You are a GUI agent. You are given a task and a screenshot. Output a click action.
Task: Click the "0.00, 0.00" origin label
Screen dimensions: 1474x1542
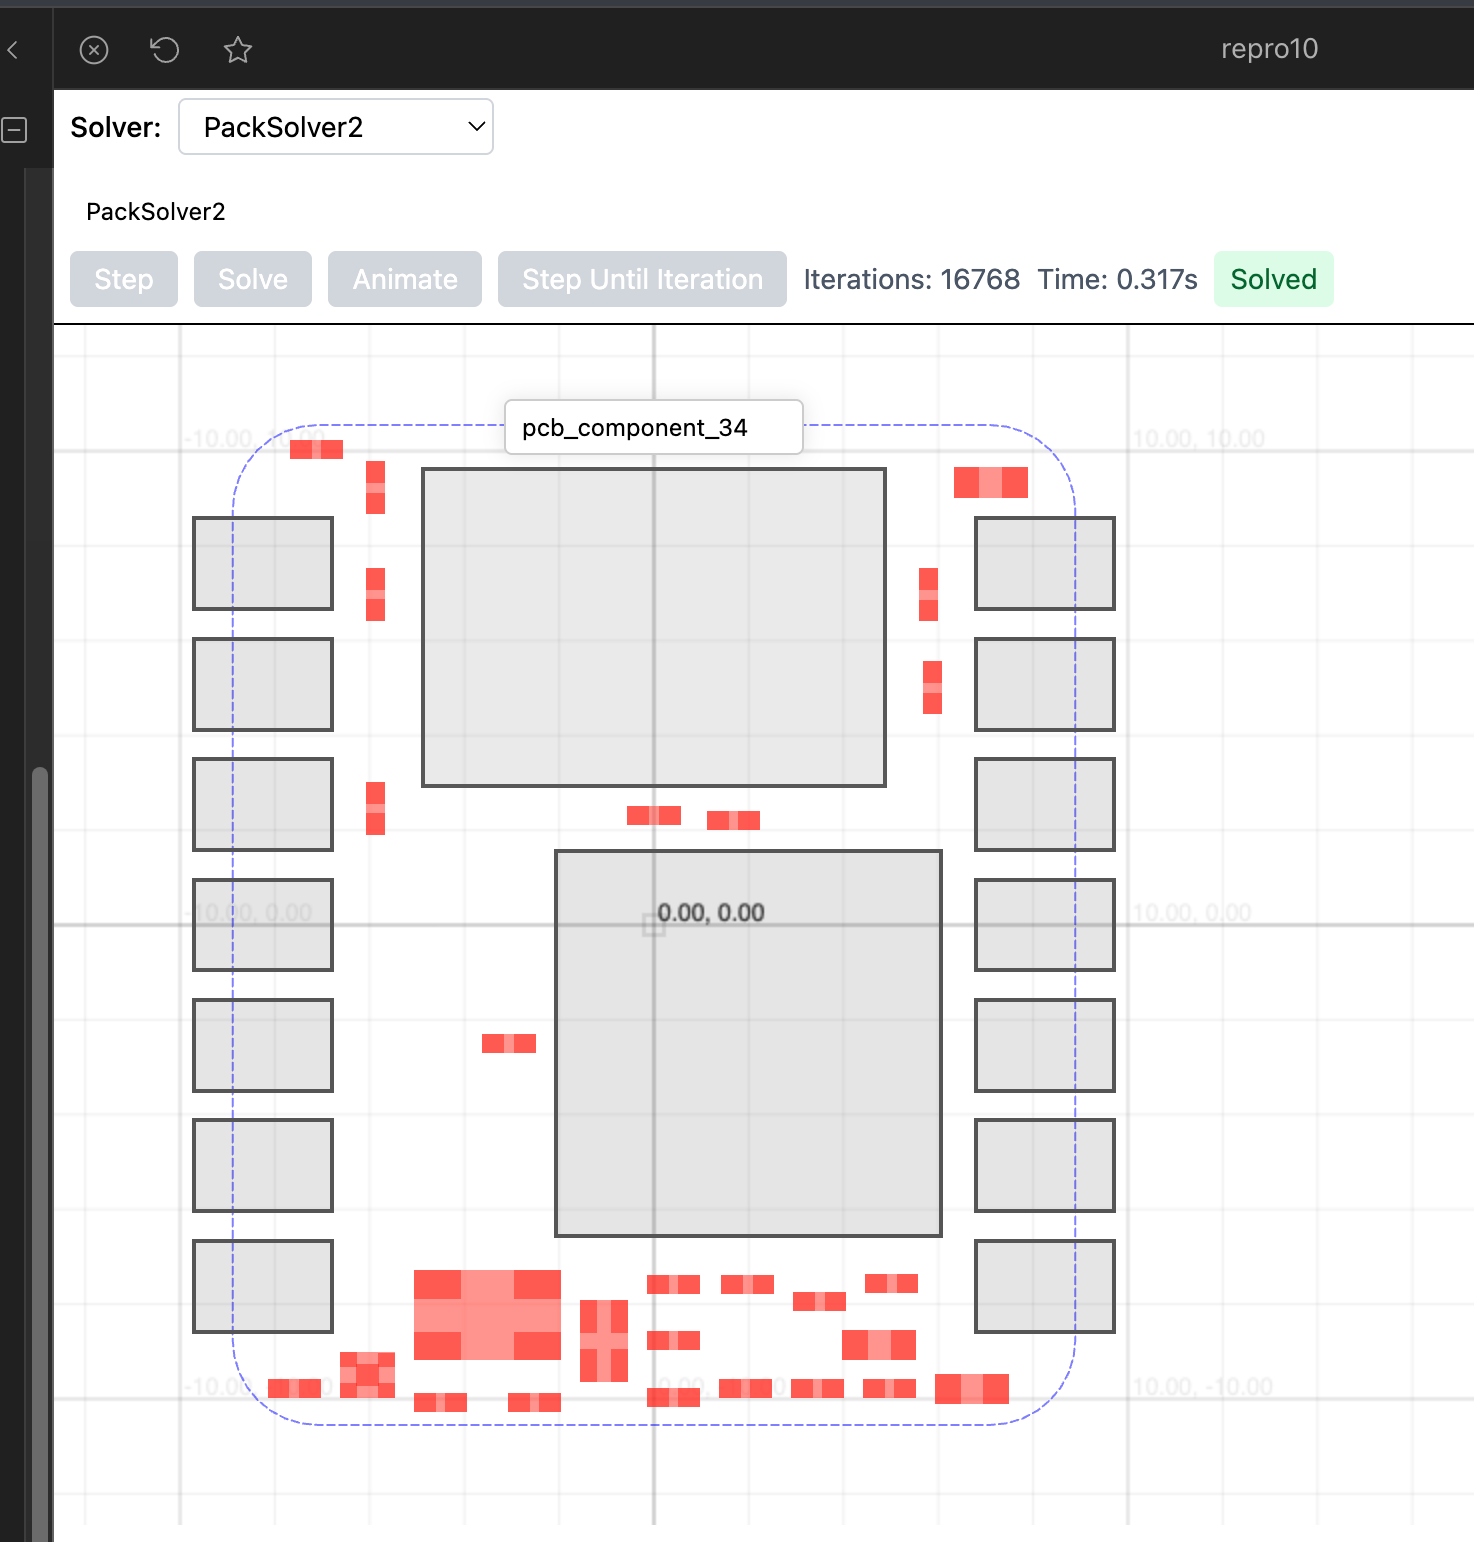[x=711, y=913]
